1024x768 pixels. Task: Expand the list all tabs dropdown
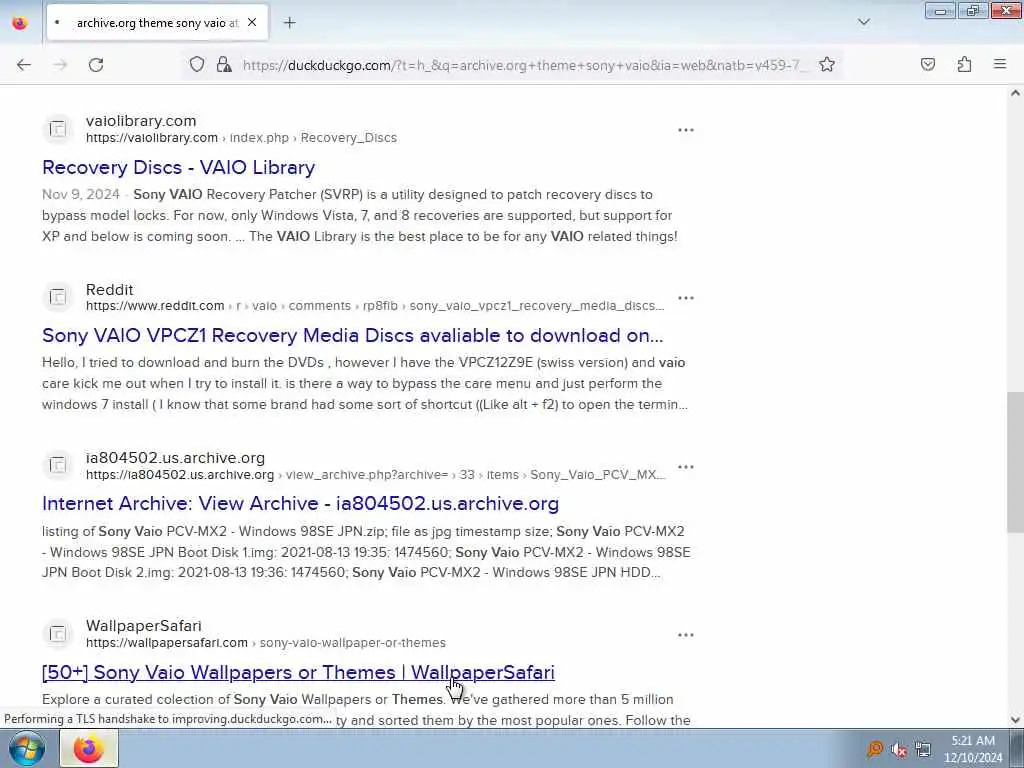tap(864, 22)
